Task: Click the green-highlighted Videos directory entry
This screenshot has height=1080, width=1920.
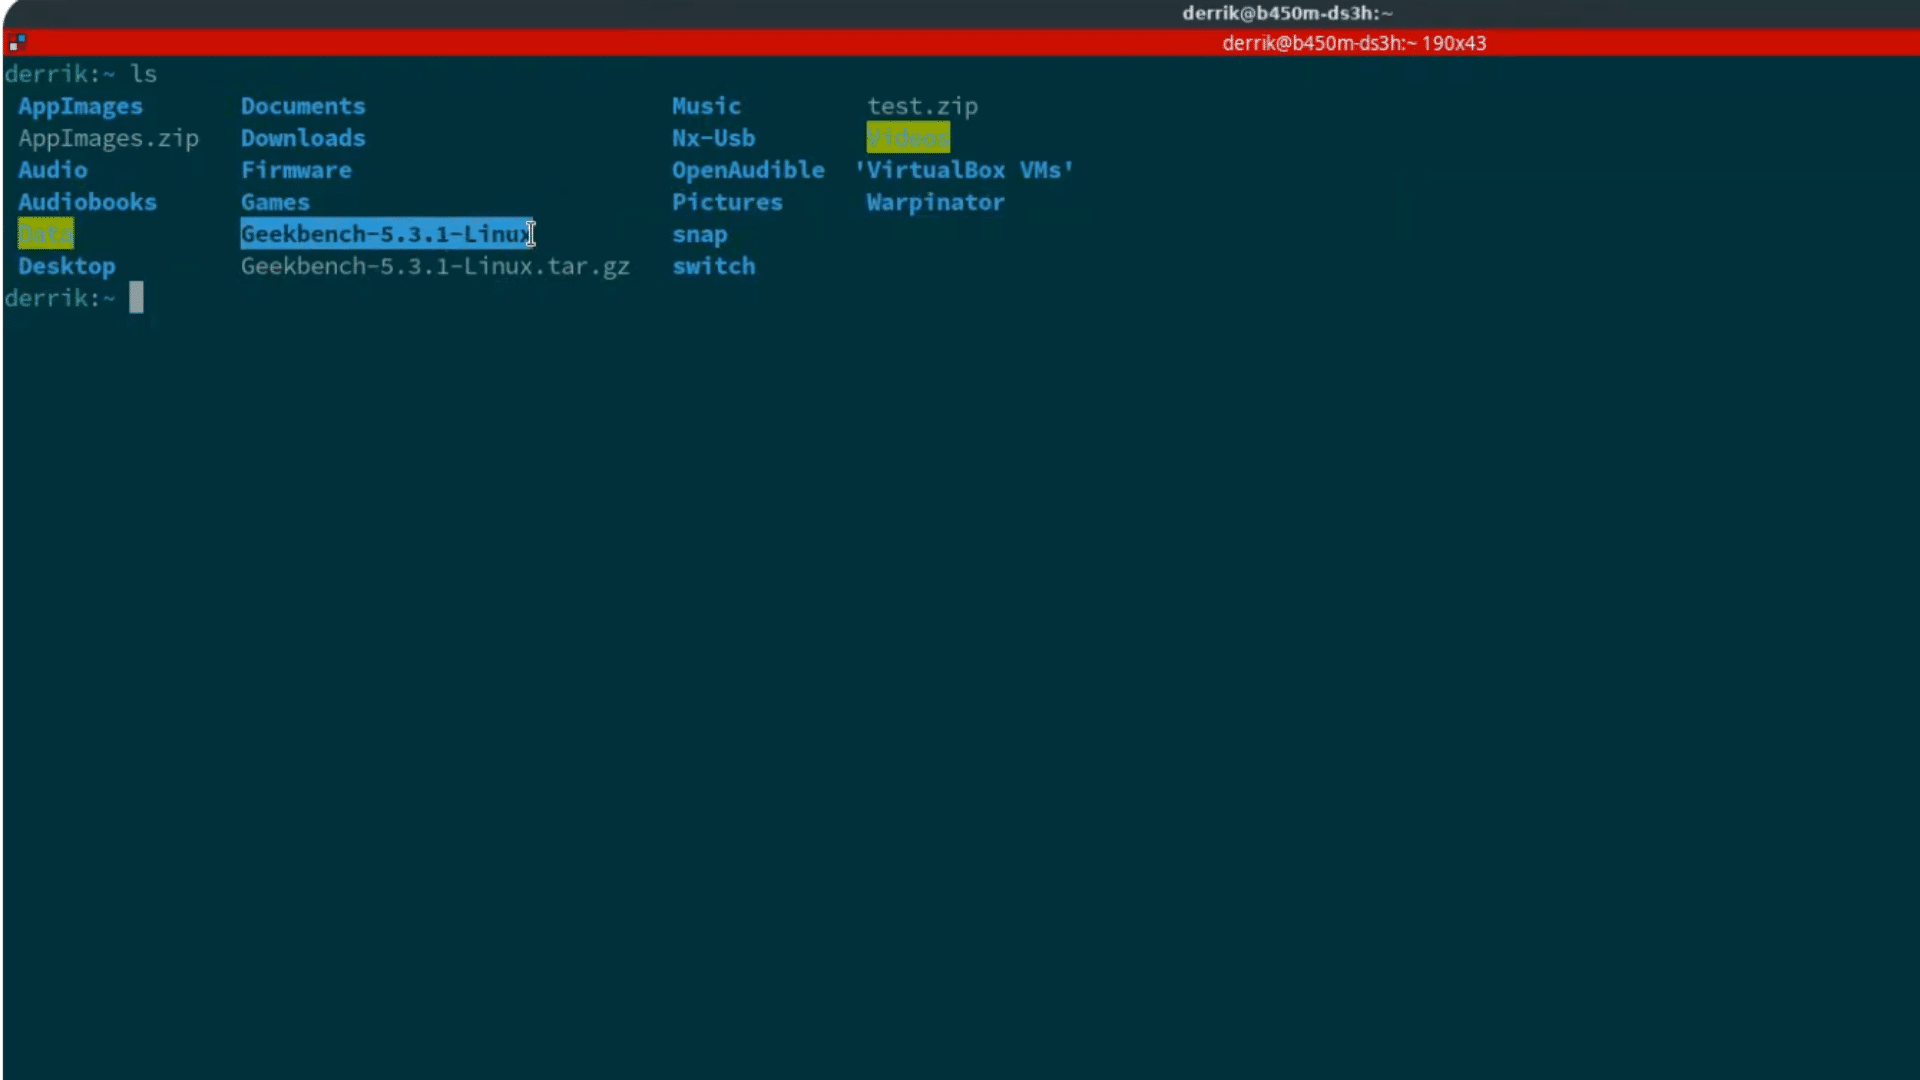Action: click(908, 138)
